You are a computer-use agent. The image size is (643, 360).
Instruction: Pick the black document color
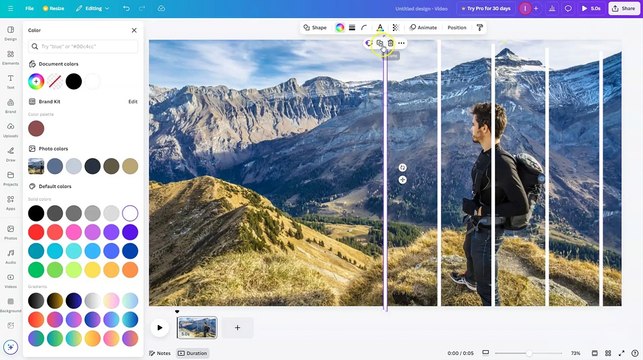pyautogui.click(x=74, y=81)
